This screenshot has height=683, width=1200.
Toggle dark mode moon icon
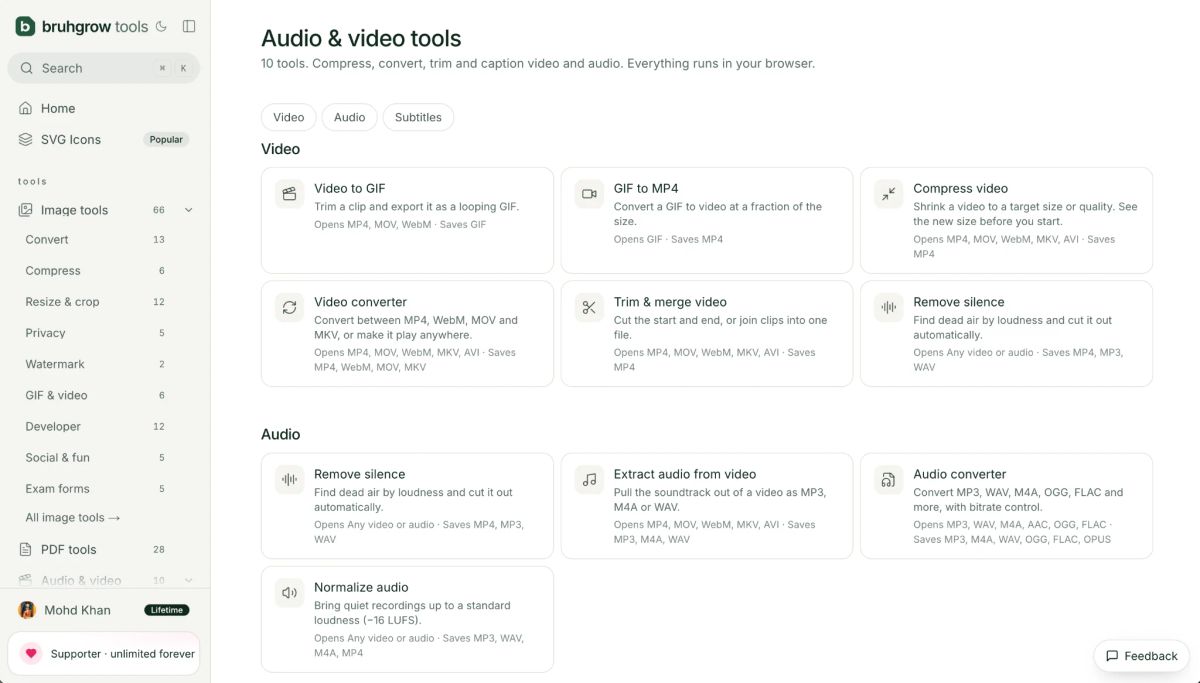pos(161,27)
